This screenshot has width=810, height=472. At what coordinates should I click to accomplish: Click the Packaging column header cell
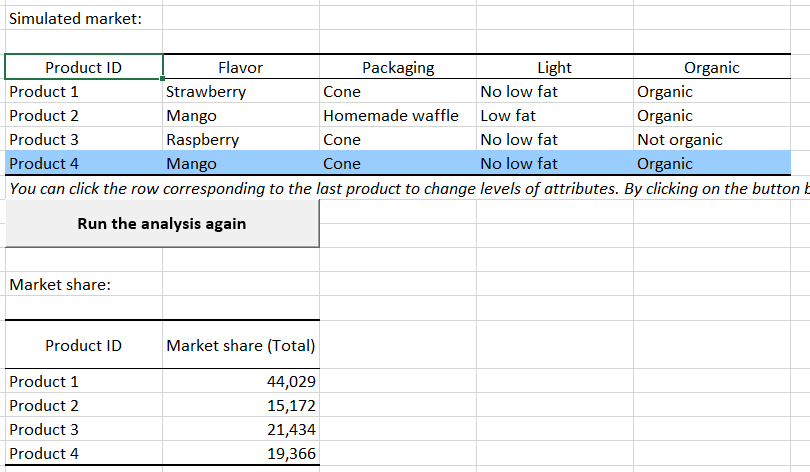tap(398, 68)
